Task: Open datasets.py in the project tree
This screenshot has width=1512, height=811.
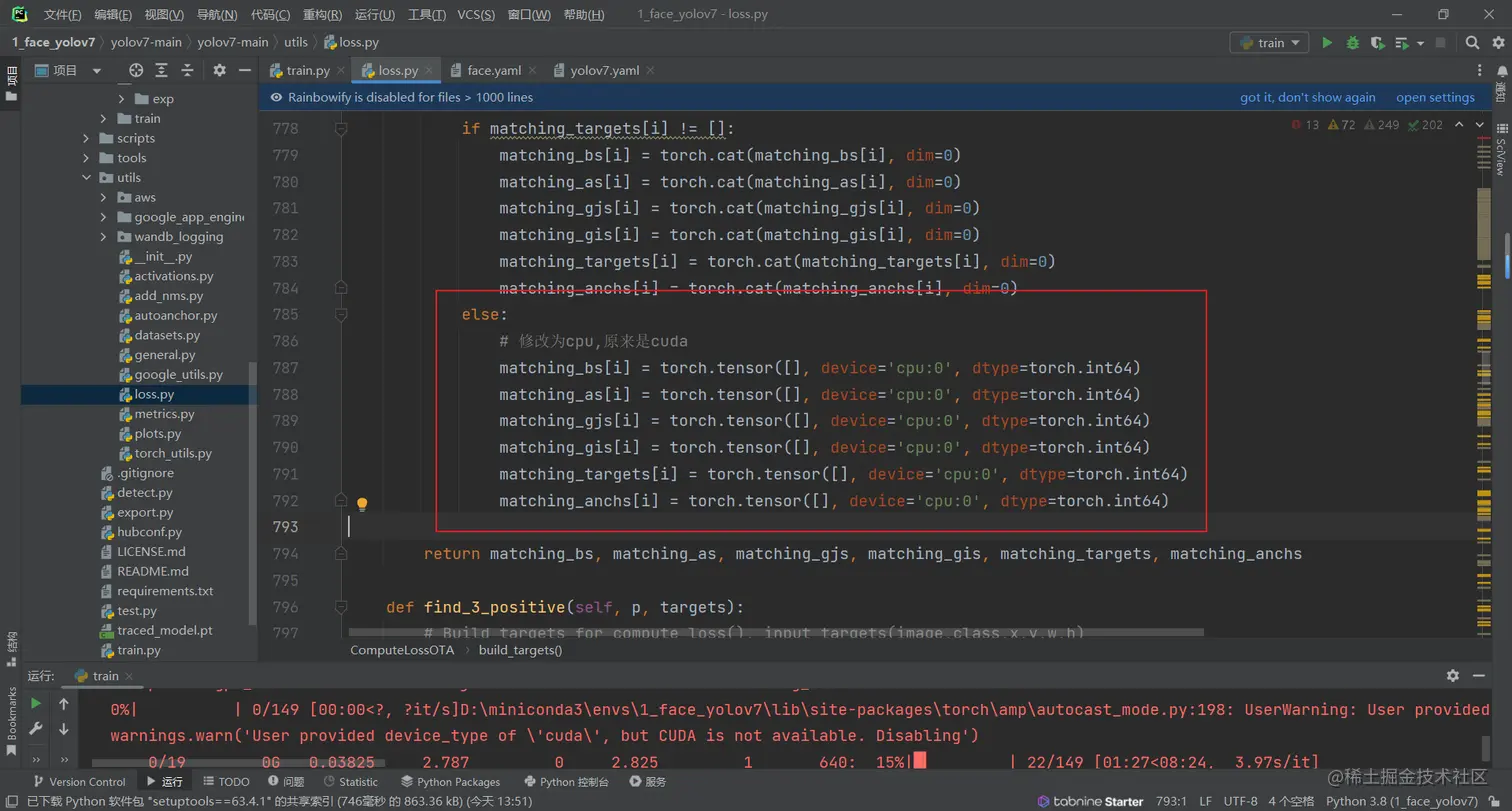Action: pyautogui.click(x=167, y=335)
